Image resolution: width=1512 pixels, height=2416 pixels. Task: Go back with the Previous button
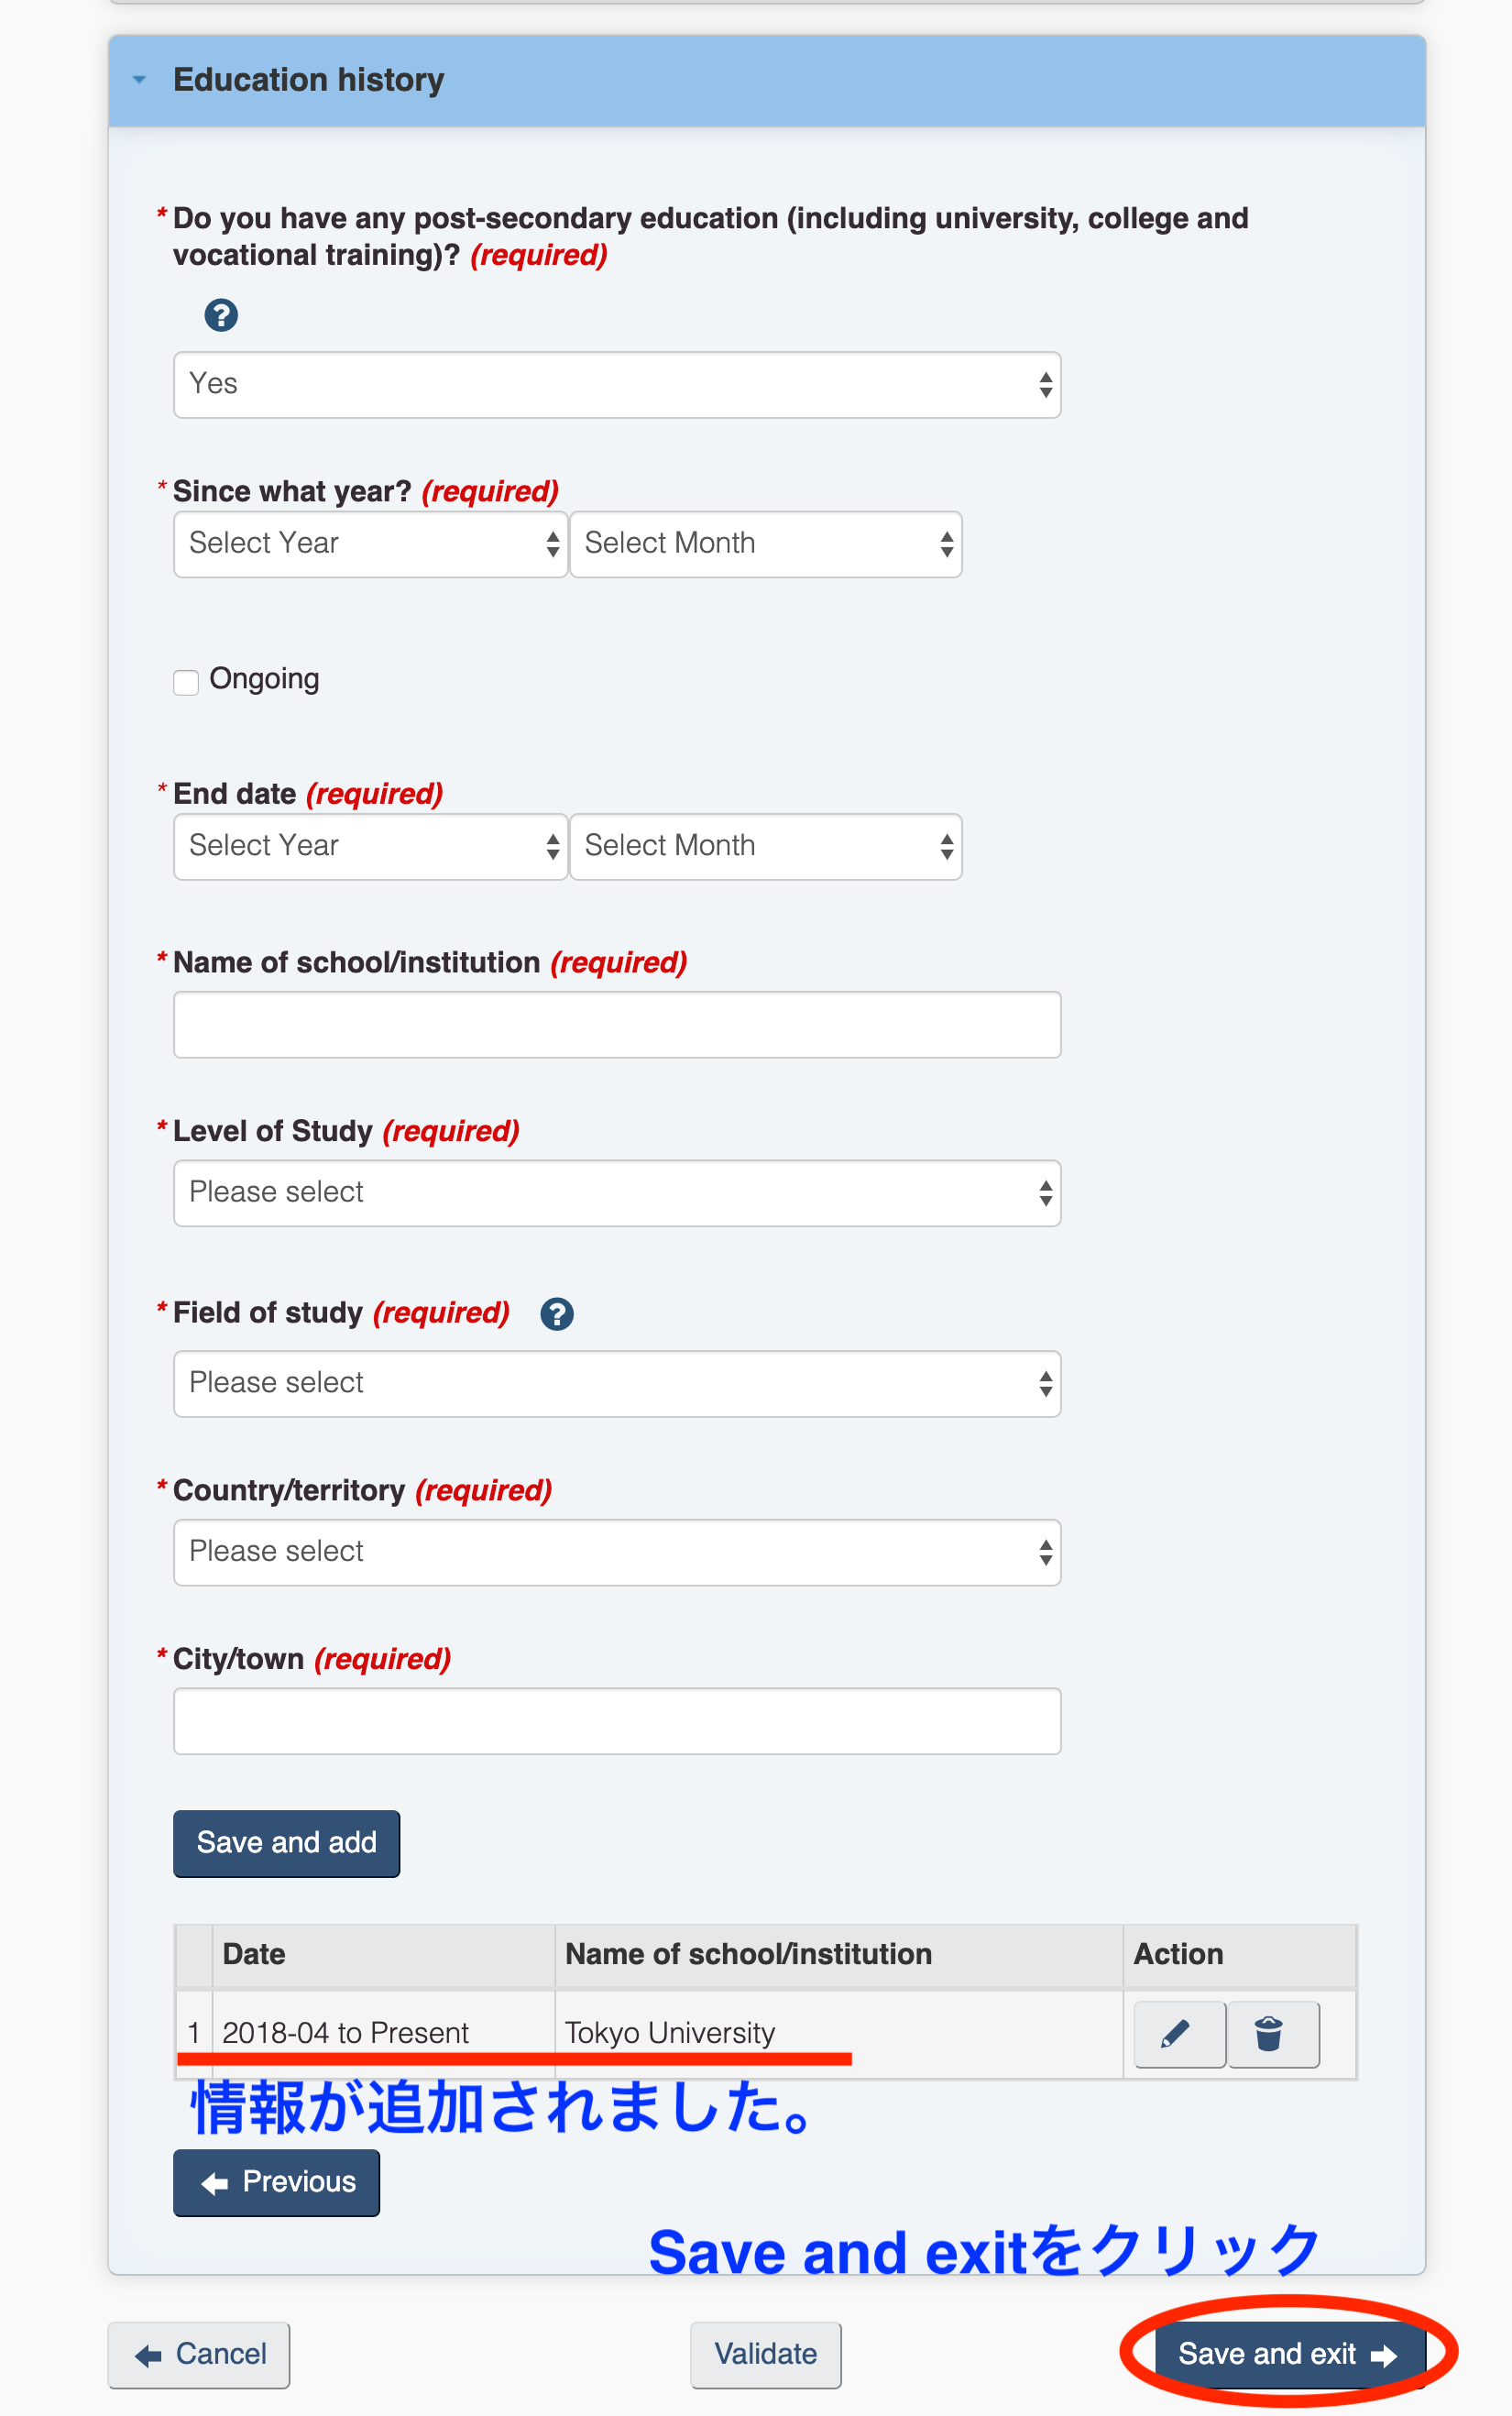pyautogui.click(x=276, y=2182)
